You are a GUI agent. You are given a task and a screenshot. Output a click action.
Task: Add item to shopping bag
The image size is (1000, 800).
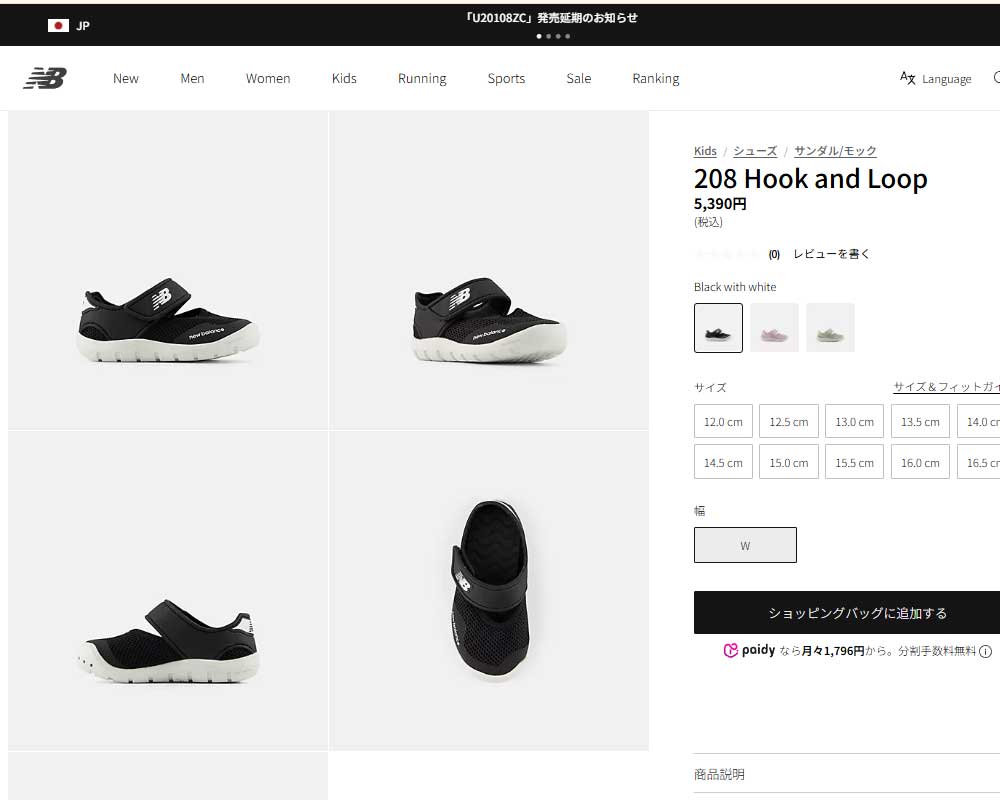[x=856, y=613]
